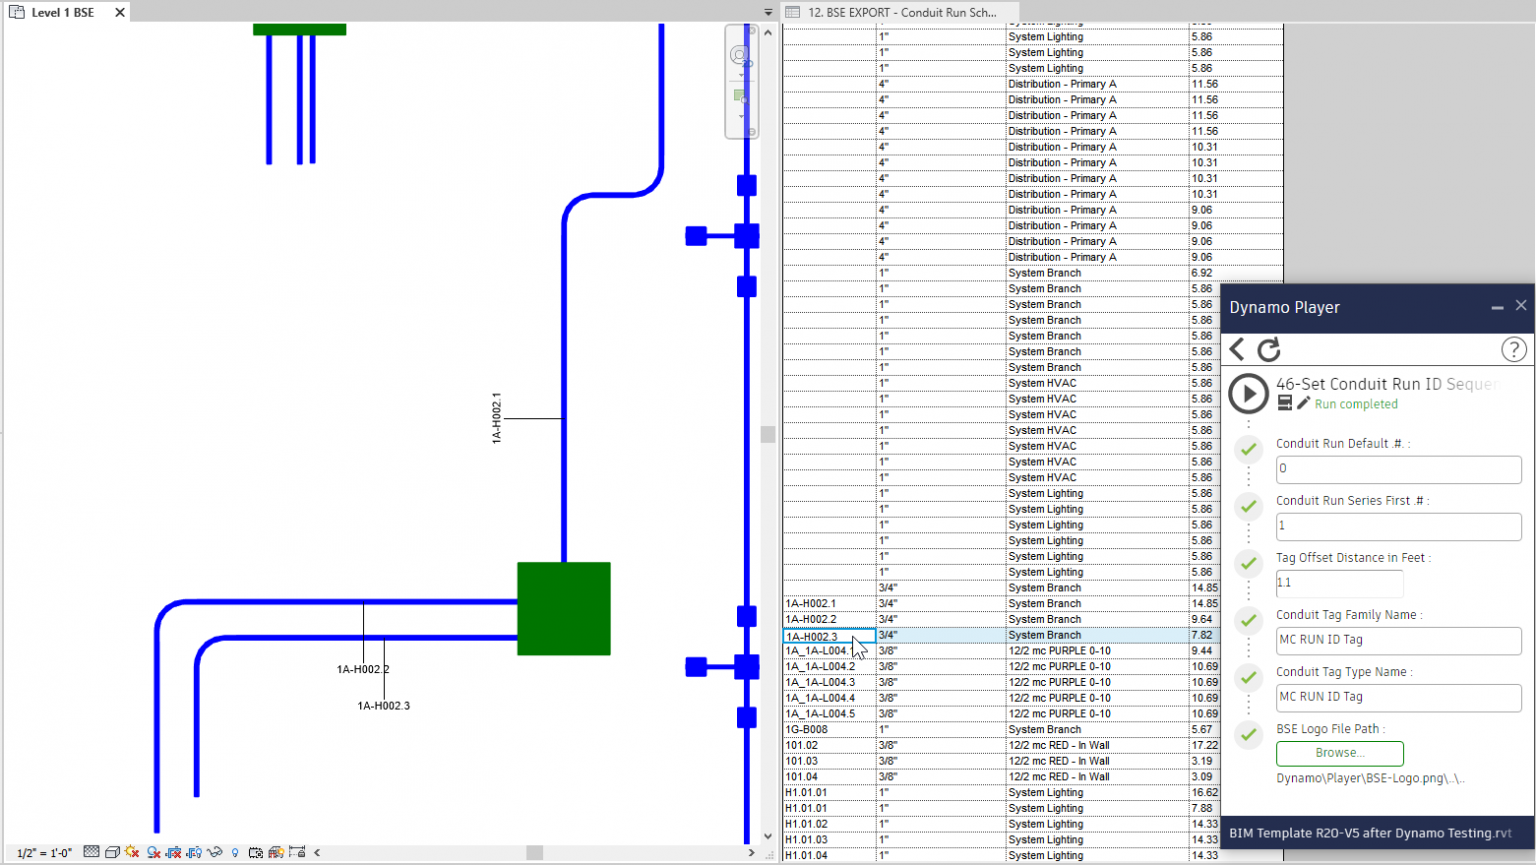Open the Visual Style cube menu
Image resolution: width=1536 pixels, height=865 pixels.
[112, 852]
